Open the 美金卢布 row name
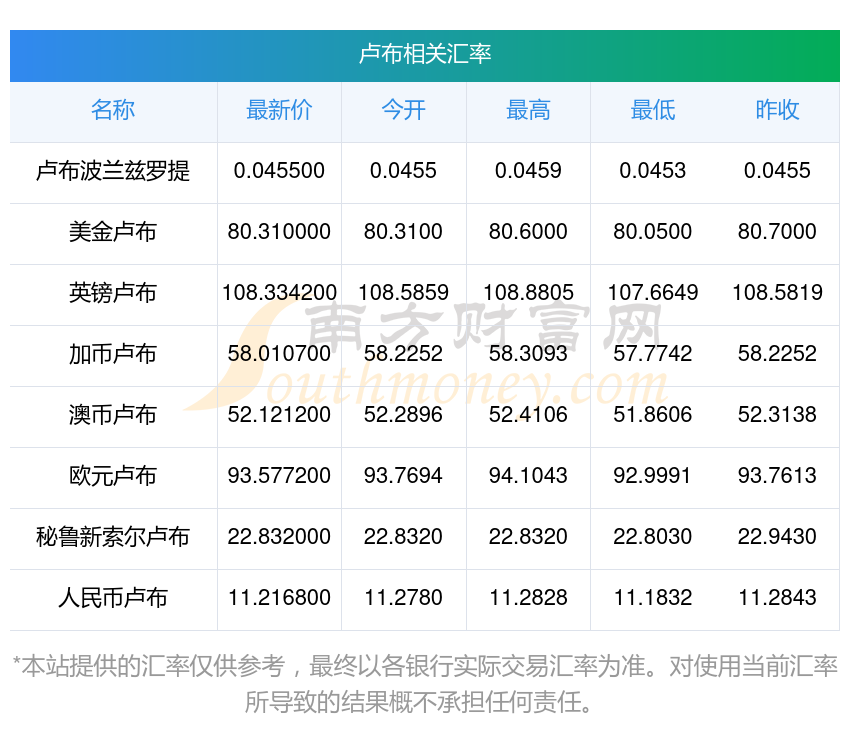 (x=113, y=232)
